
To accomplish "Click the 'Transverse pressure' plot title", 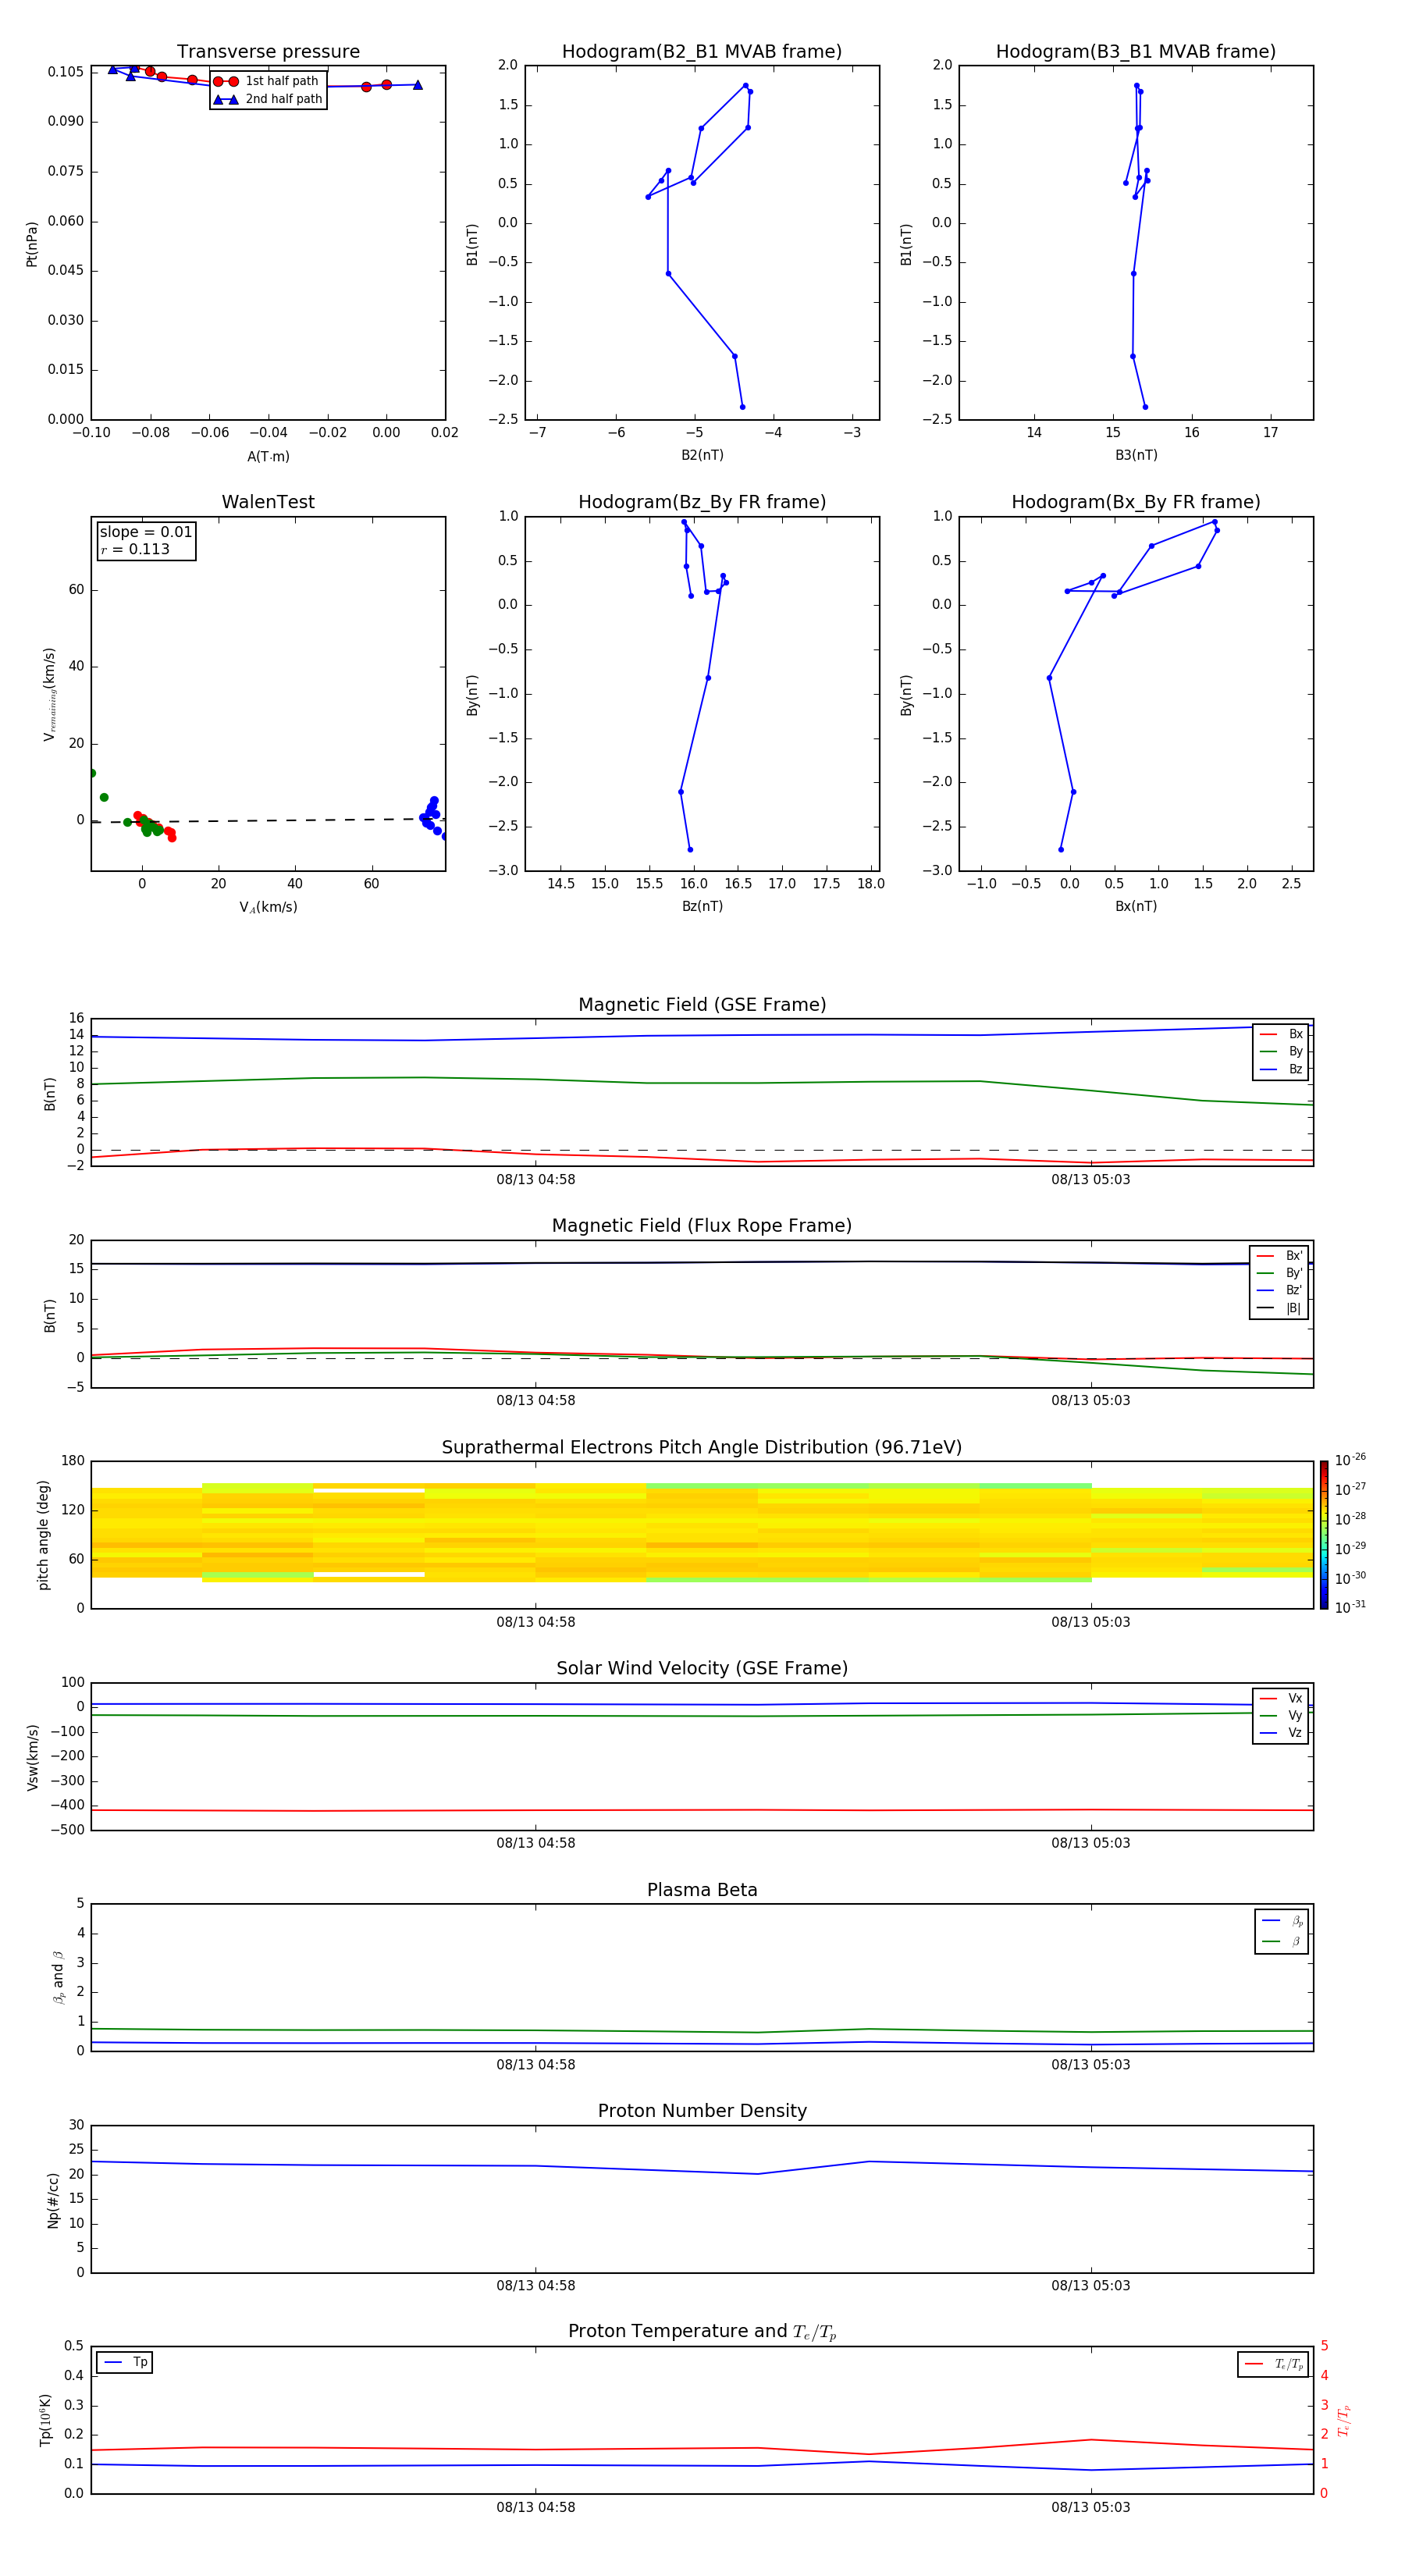I will [x=268, y=52].
